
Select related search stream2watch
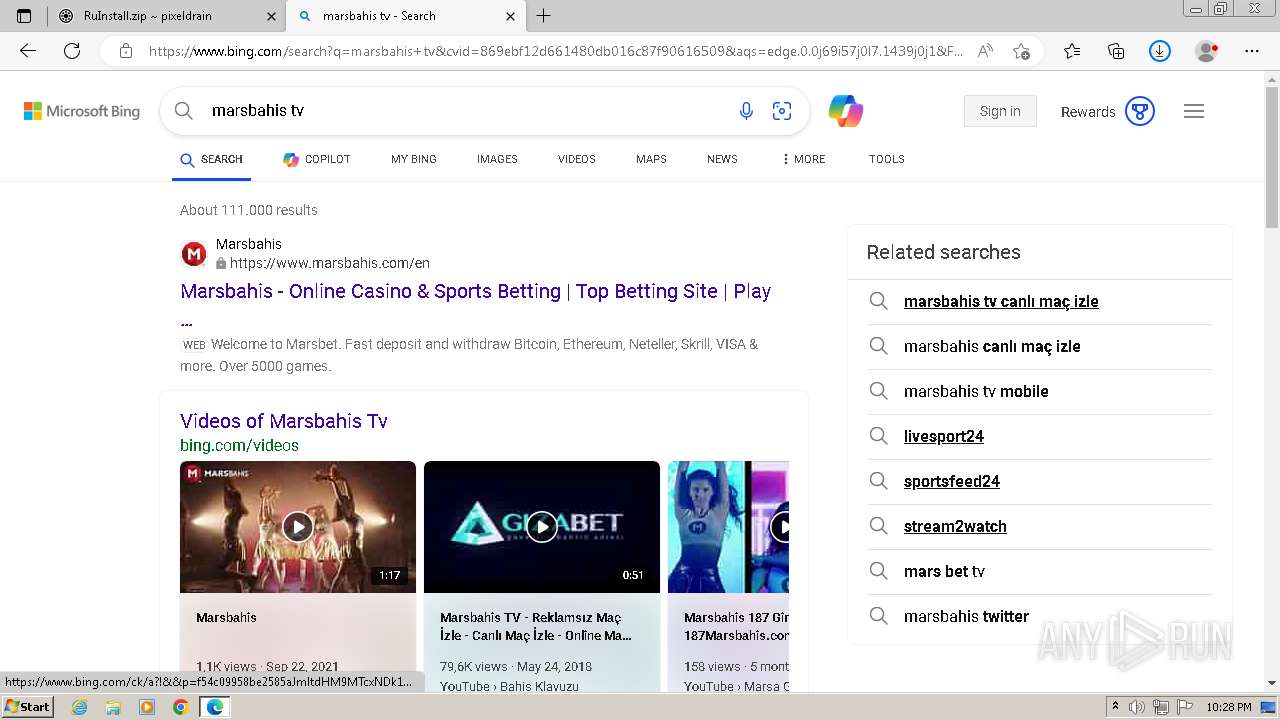955,526
